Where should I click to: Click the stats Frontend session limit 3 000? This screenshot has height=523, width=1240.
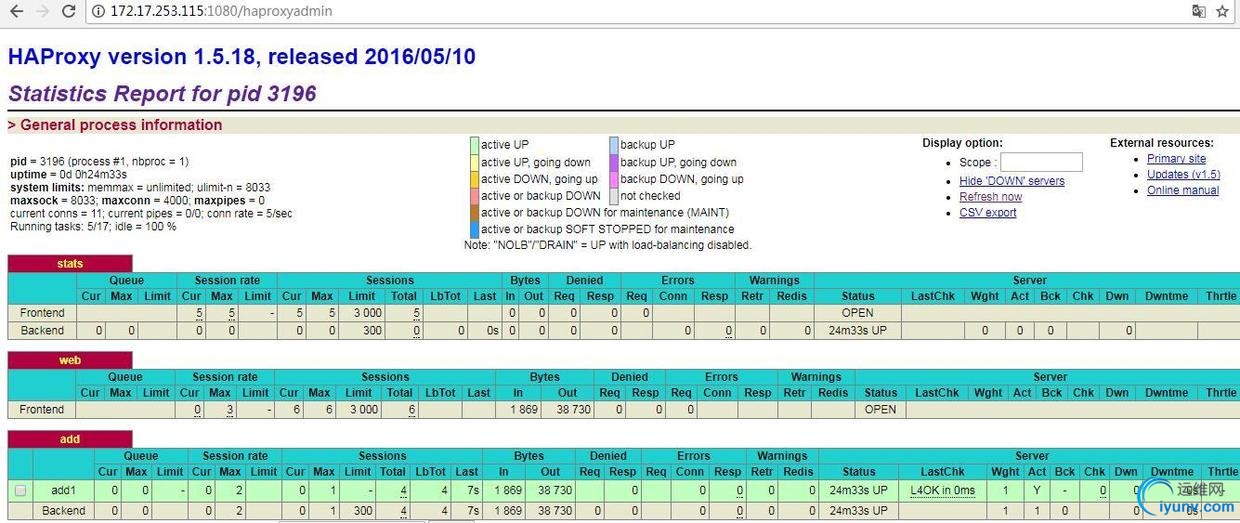point(366,313)
